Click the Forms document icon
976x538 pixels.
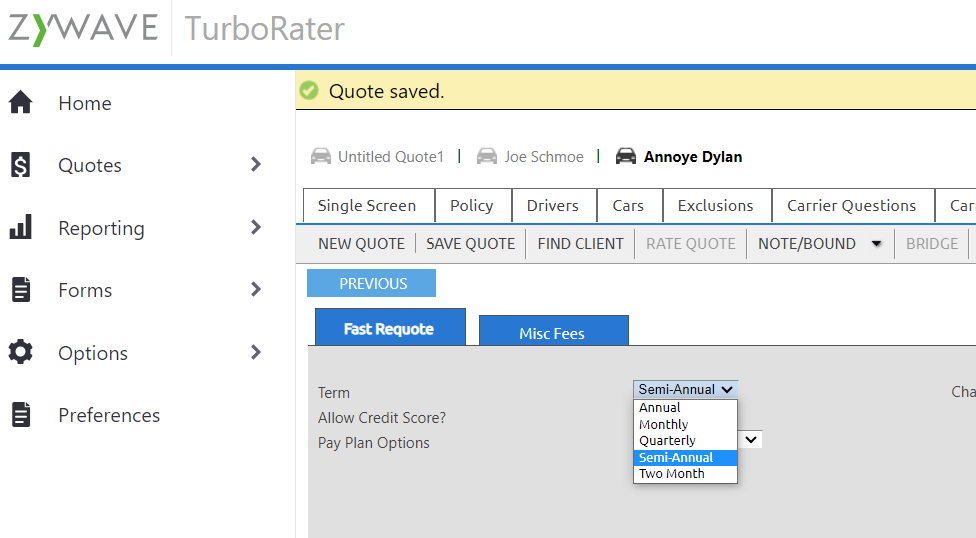21,290
